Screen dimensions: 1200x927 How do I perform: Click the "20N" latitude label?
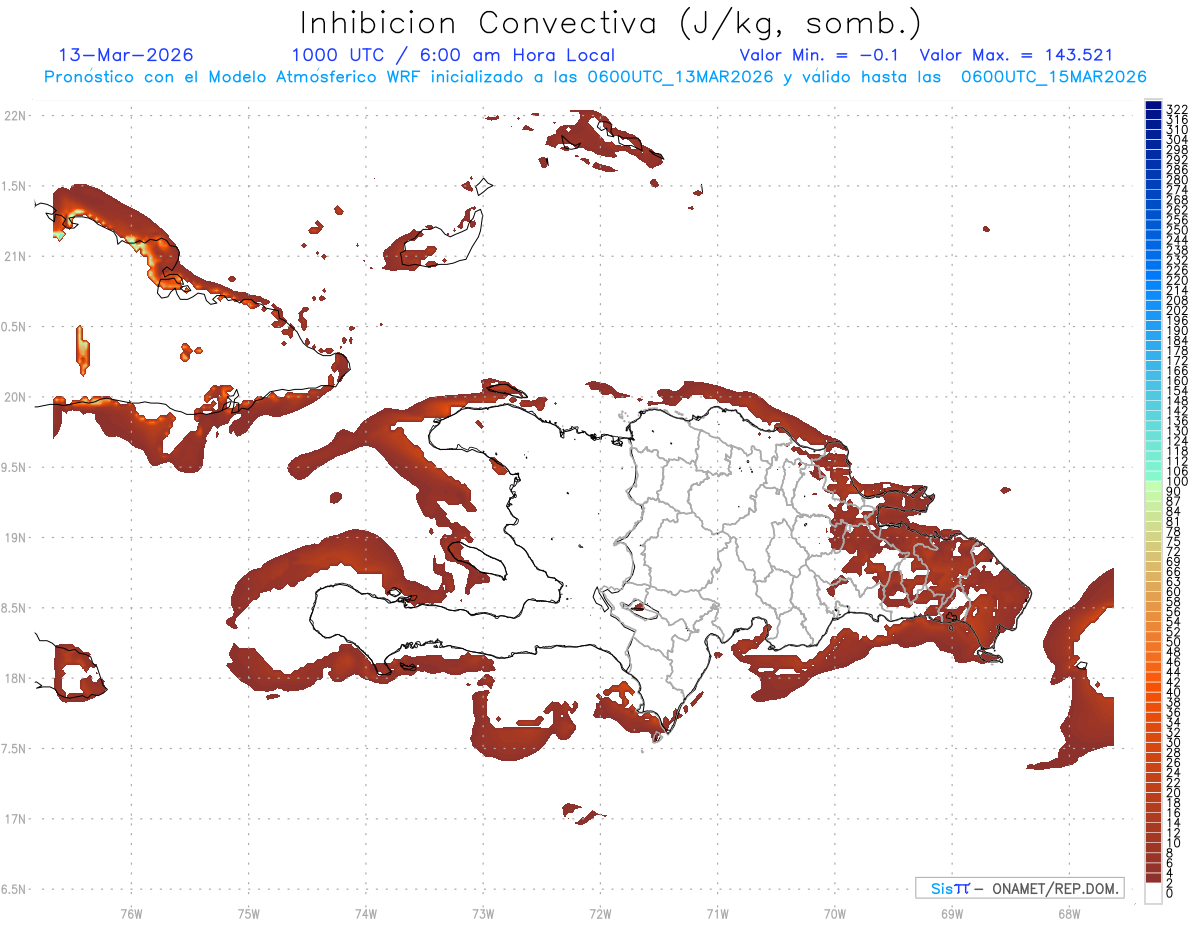(x=15, y=397)
